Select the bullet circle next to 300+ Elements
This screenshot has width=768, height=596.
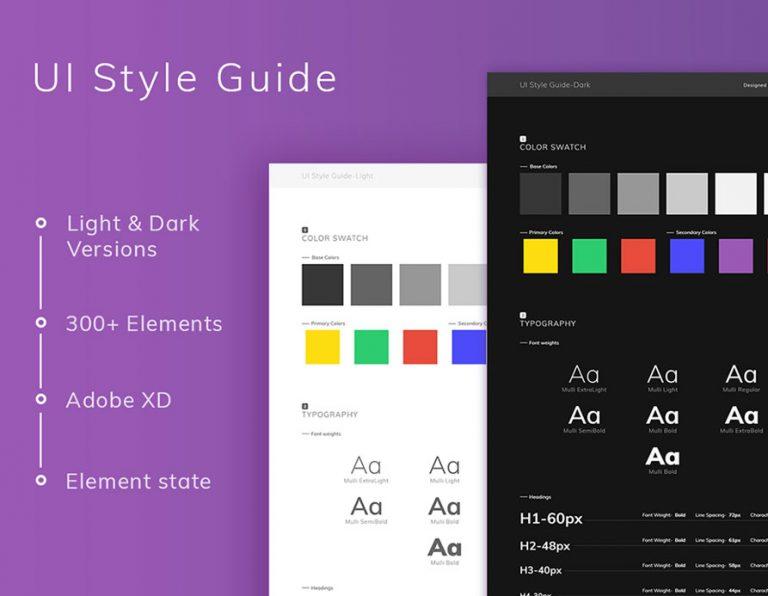pyautogui.click(x=41, y=323)
